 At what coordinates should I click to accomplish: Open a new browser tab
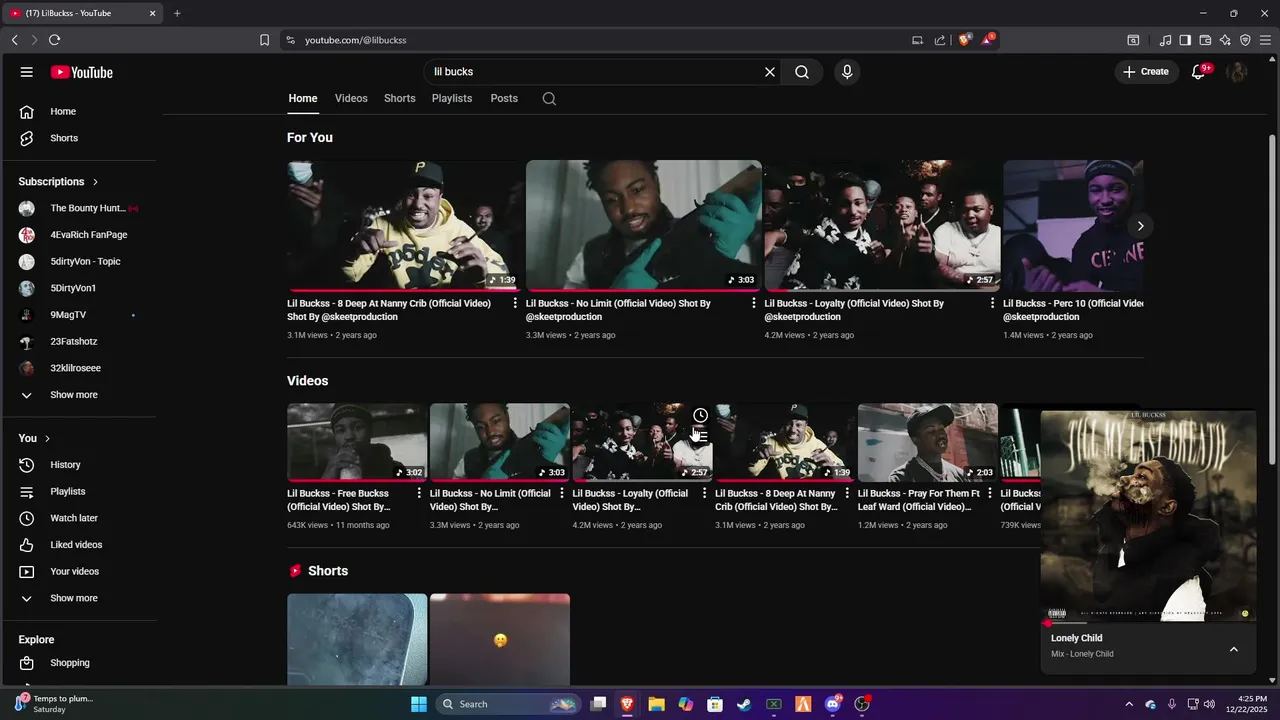point(177,13)
